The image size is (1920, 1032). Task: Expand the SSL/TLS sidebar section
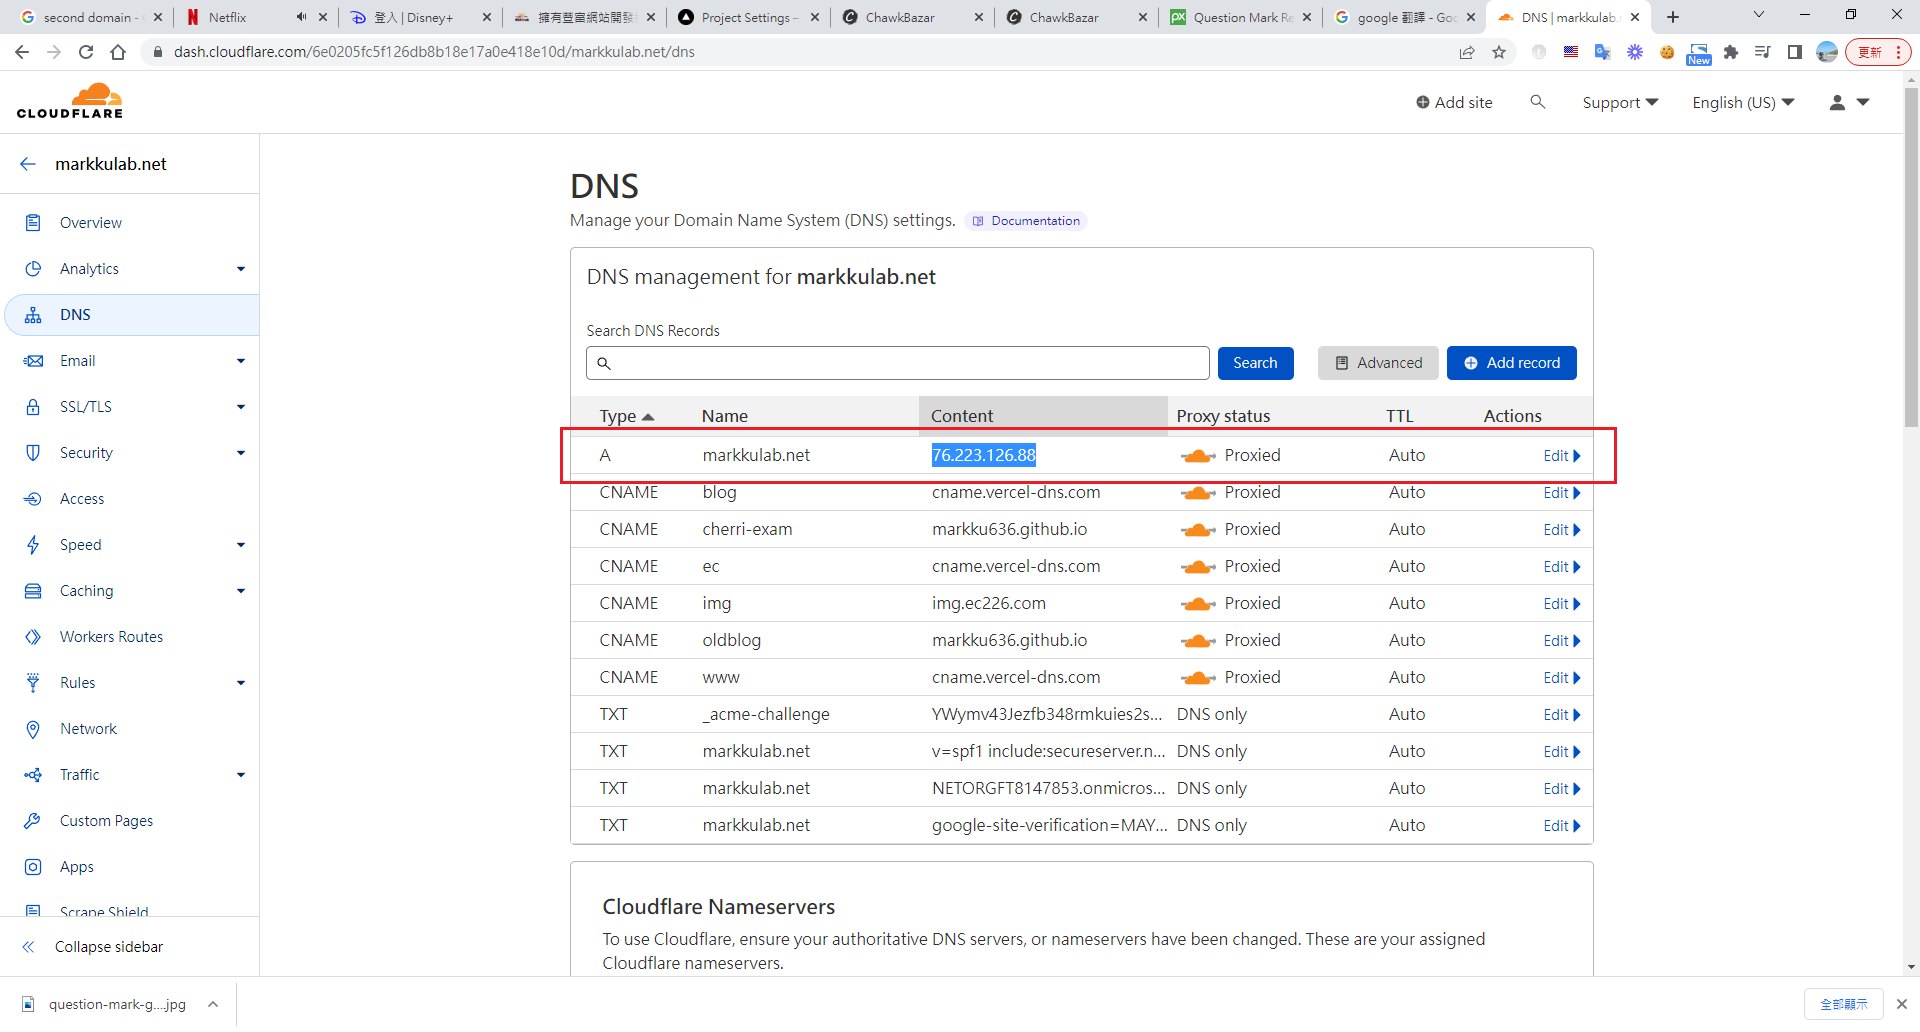[240, 407]
